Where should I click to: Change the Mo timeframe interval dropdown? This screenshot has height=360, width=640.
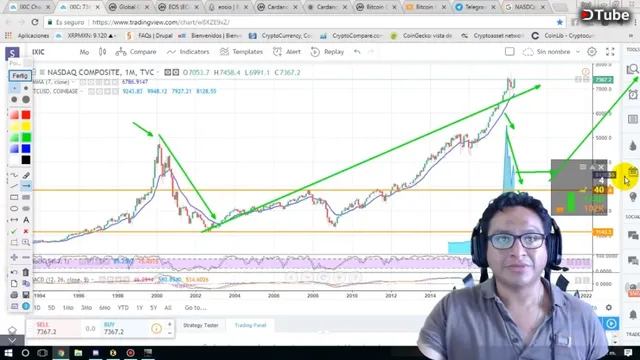[84, 52]
